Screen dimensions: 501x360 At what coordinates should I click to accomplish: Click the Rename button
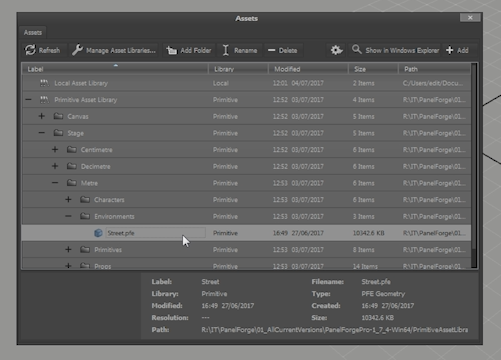240,50
